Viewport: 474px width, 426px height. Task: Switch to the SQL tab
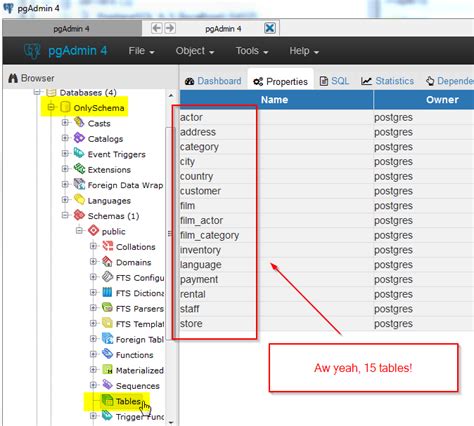(334, 81)
